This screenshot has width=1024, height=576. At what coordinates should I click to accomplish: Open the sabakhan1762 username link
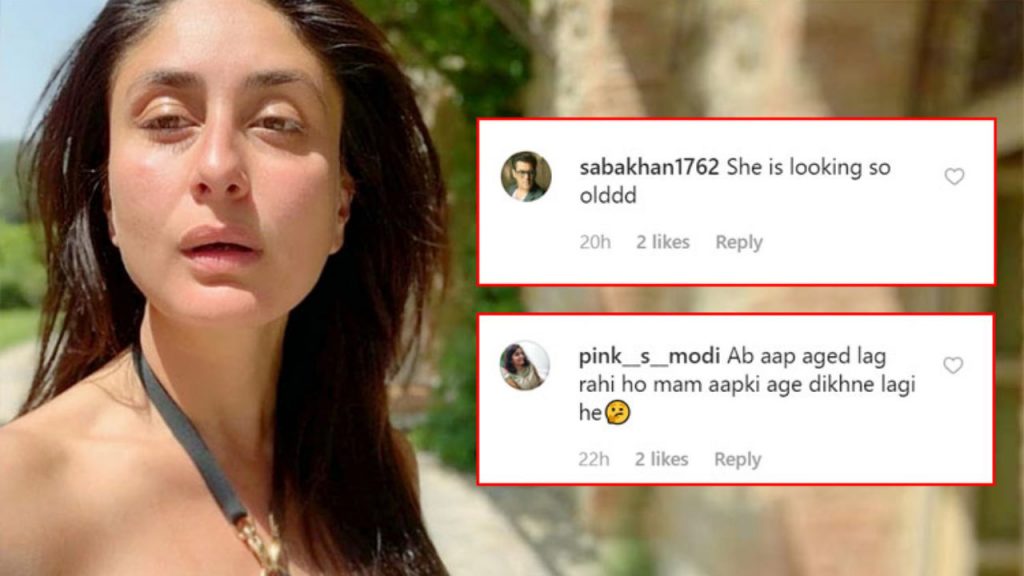[x=648, y=167]
